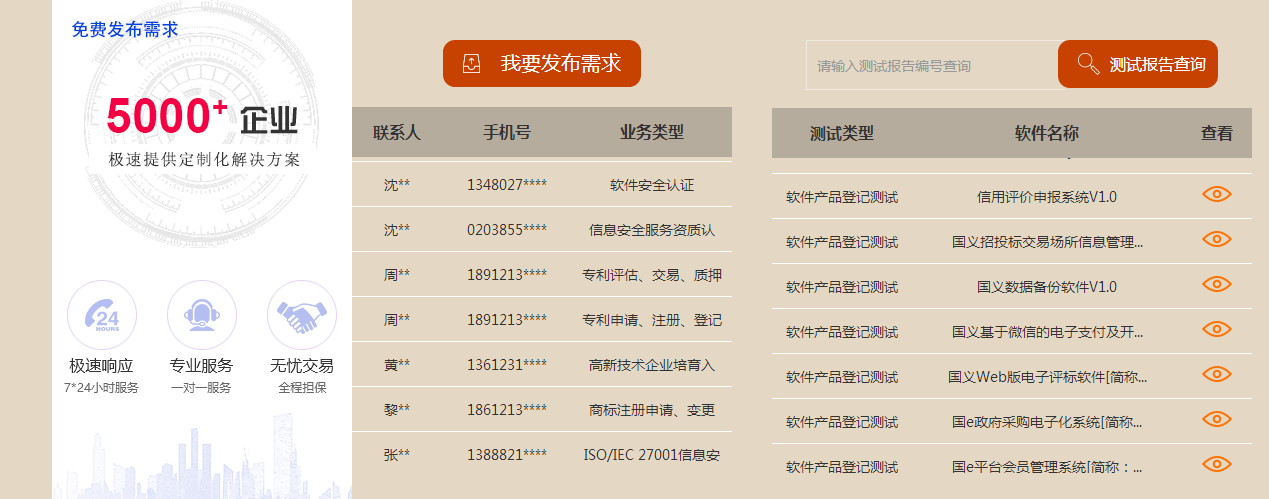Click the upload icon on 我要发布需求 button
This screenshot has width=1269, height=499.
(x=472, y=64)
